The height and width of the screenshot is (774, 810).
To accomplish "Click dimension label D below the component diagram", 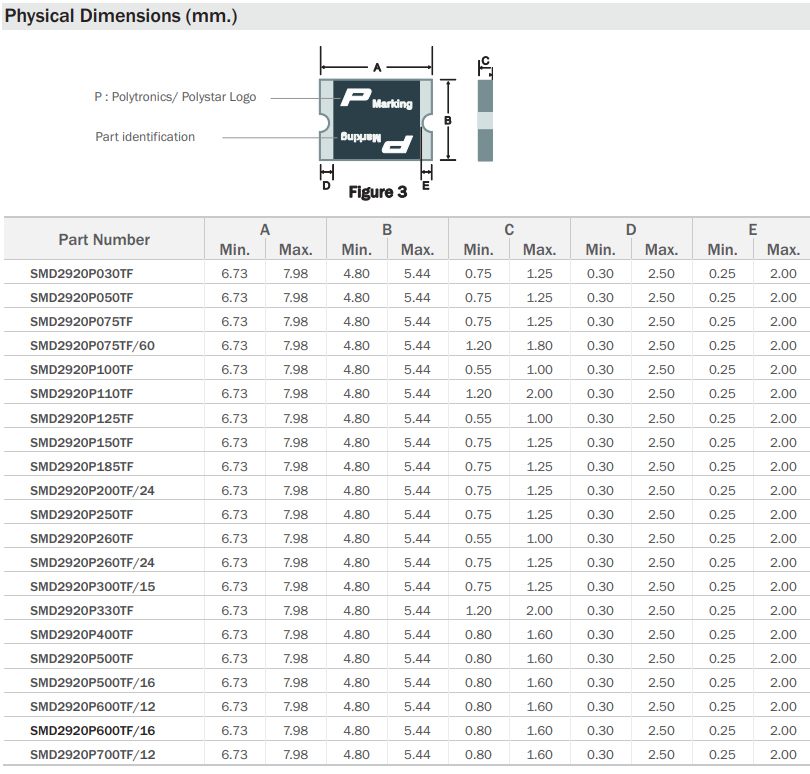I will (326, 185).
